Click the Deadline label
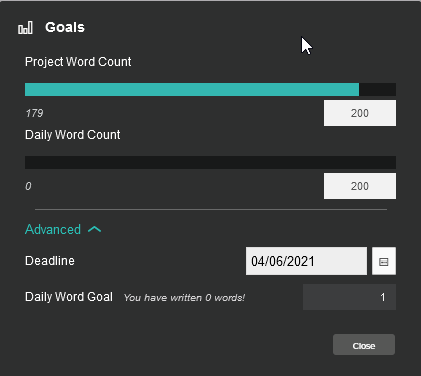 [x=50, y=261]
